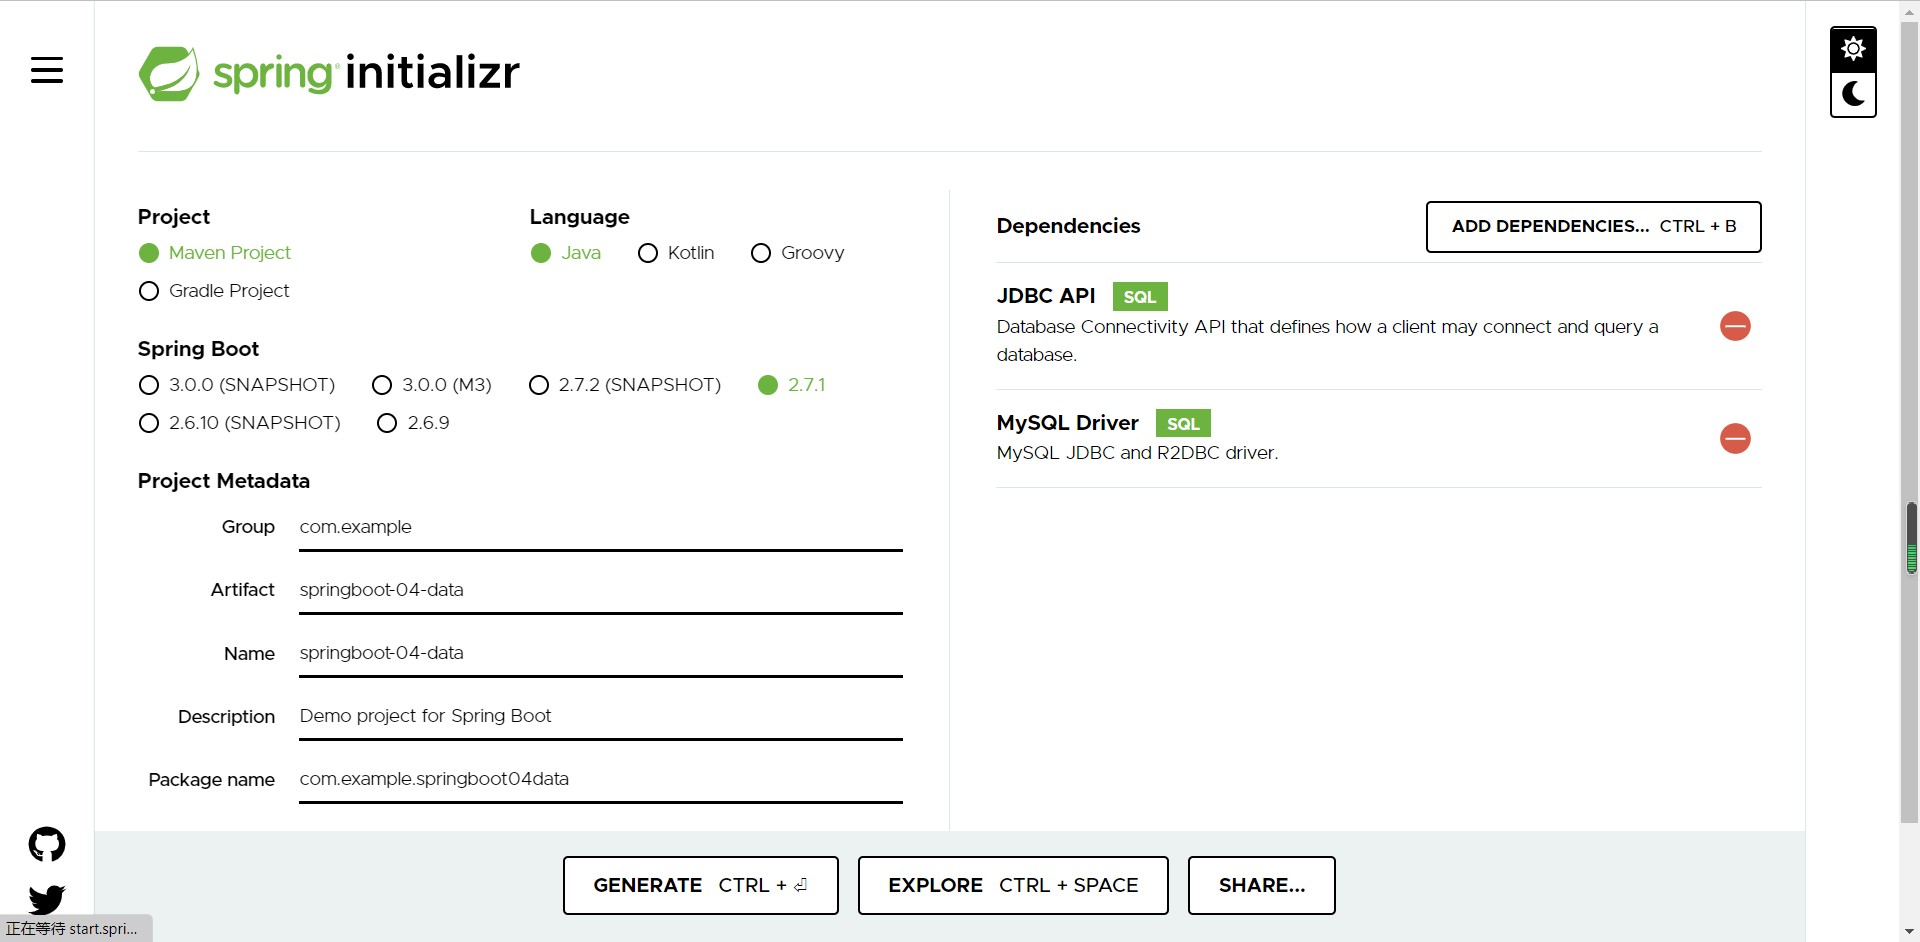Switch to light theme sun icon
Image resolution: width=1920 pixels, height=942 pixels.
point(1853,49)
